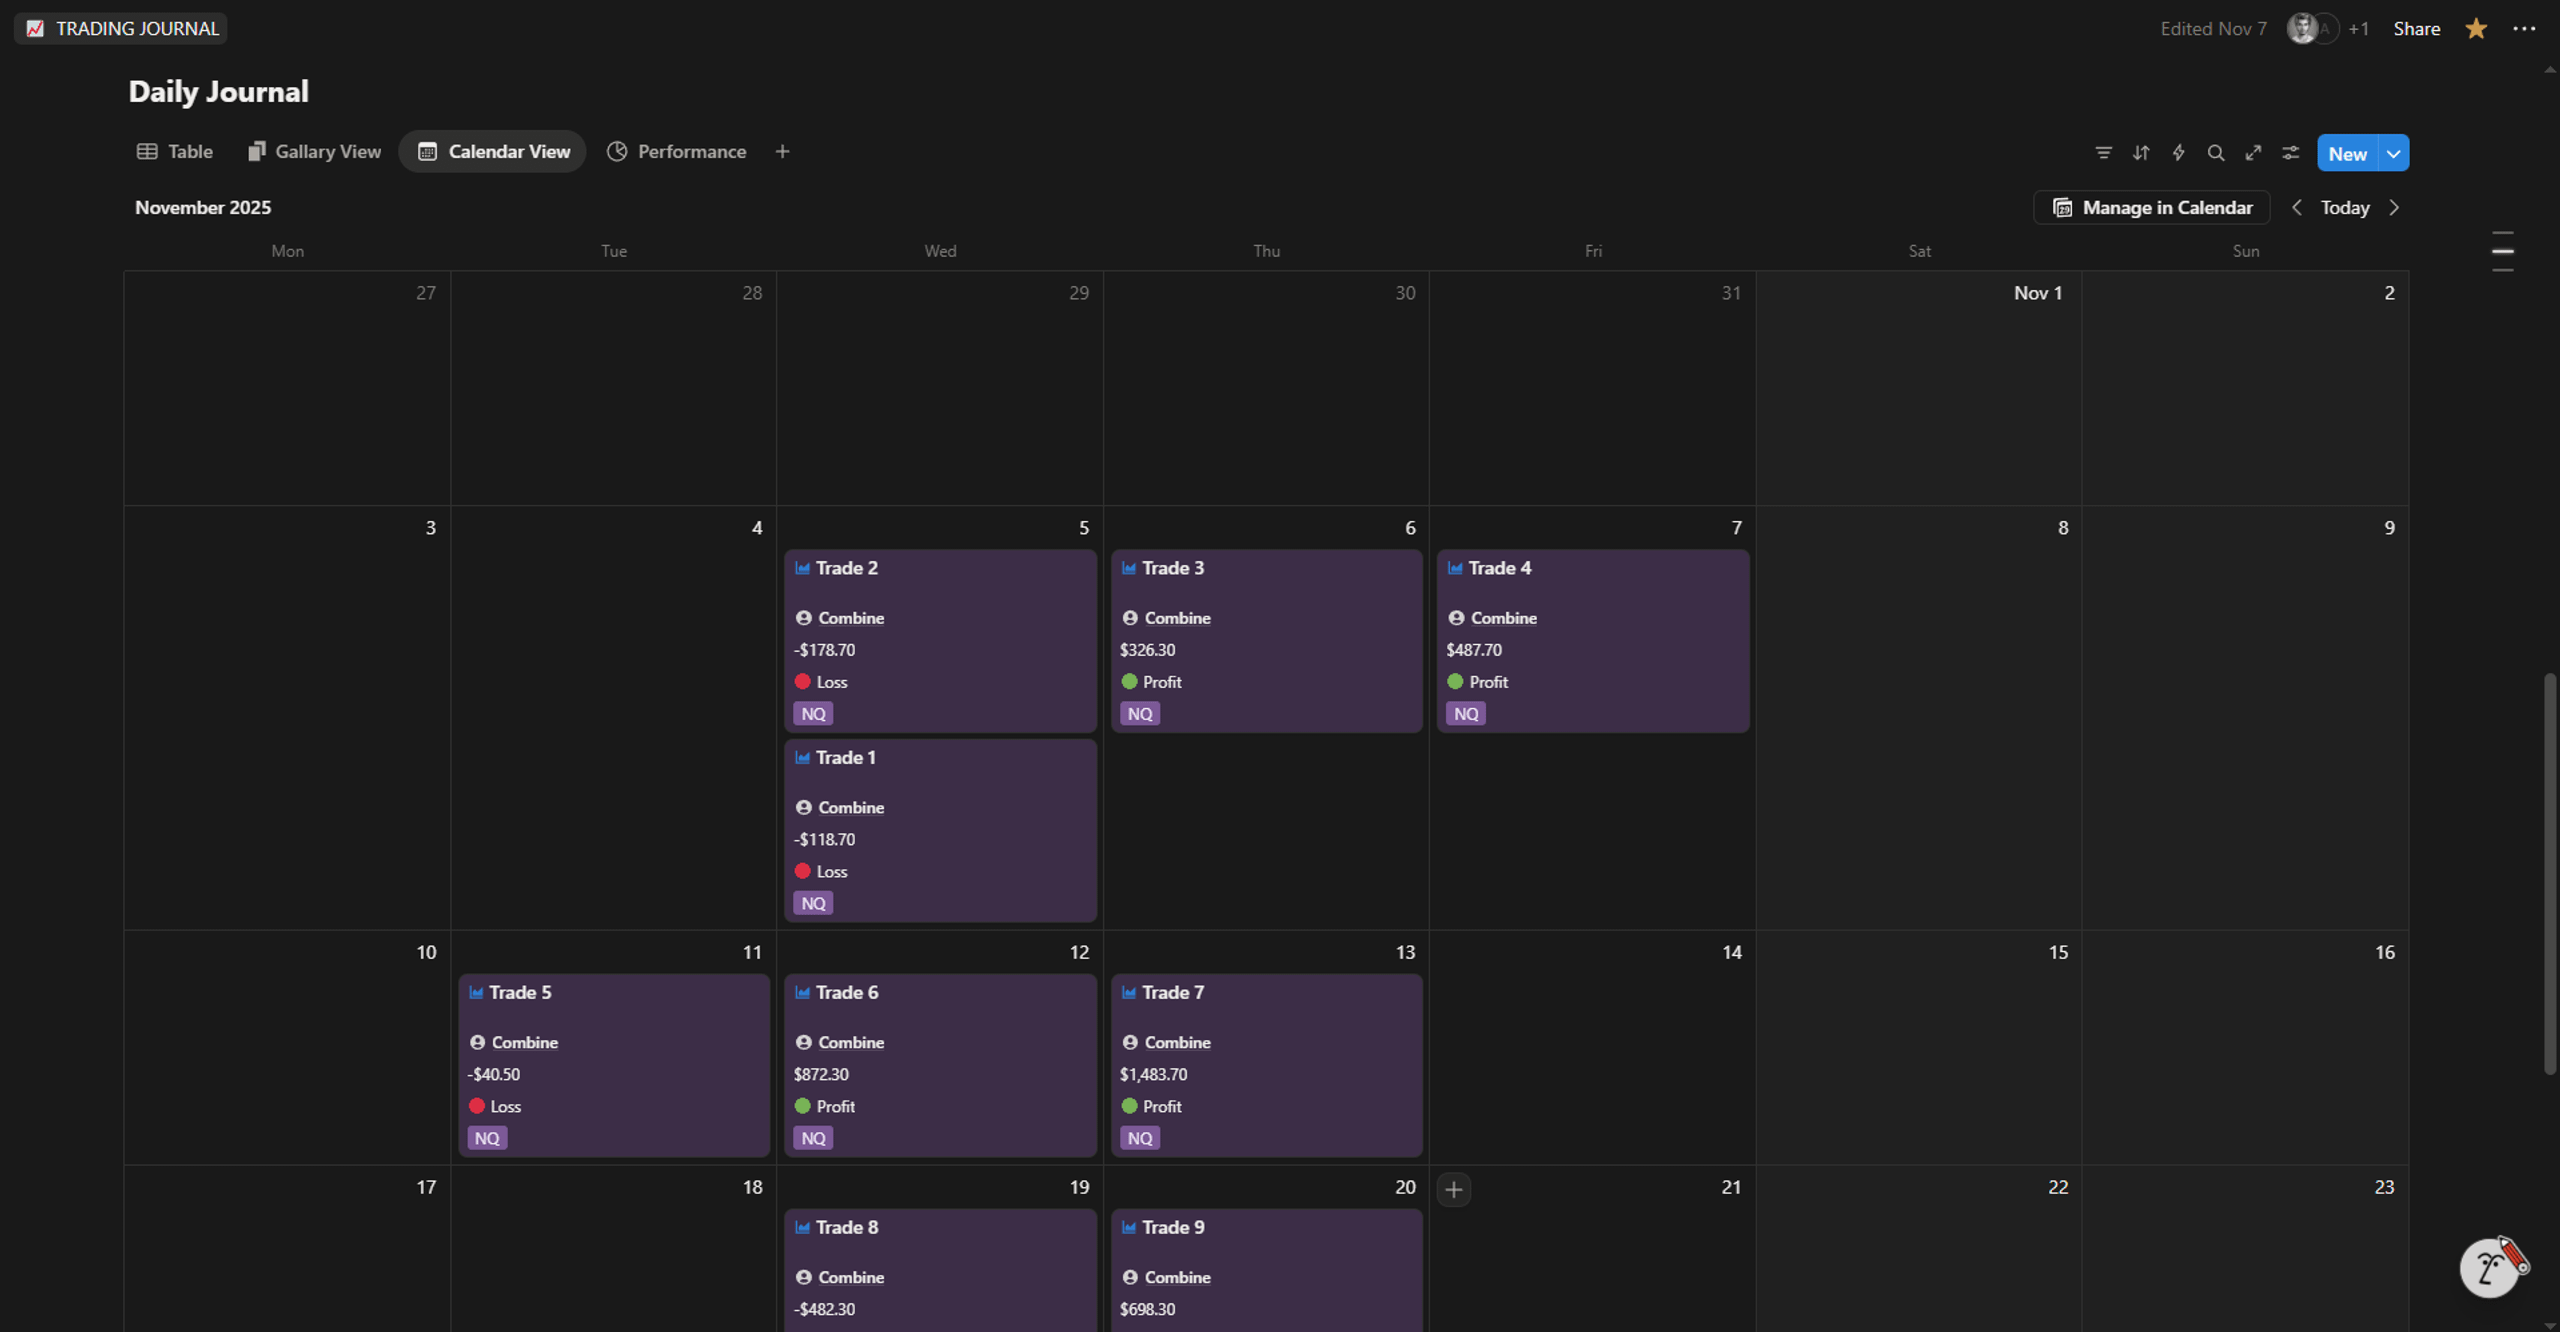Select the Calendar View tab
2560x1332 pixels.
(x=493, y=151)
